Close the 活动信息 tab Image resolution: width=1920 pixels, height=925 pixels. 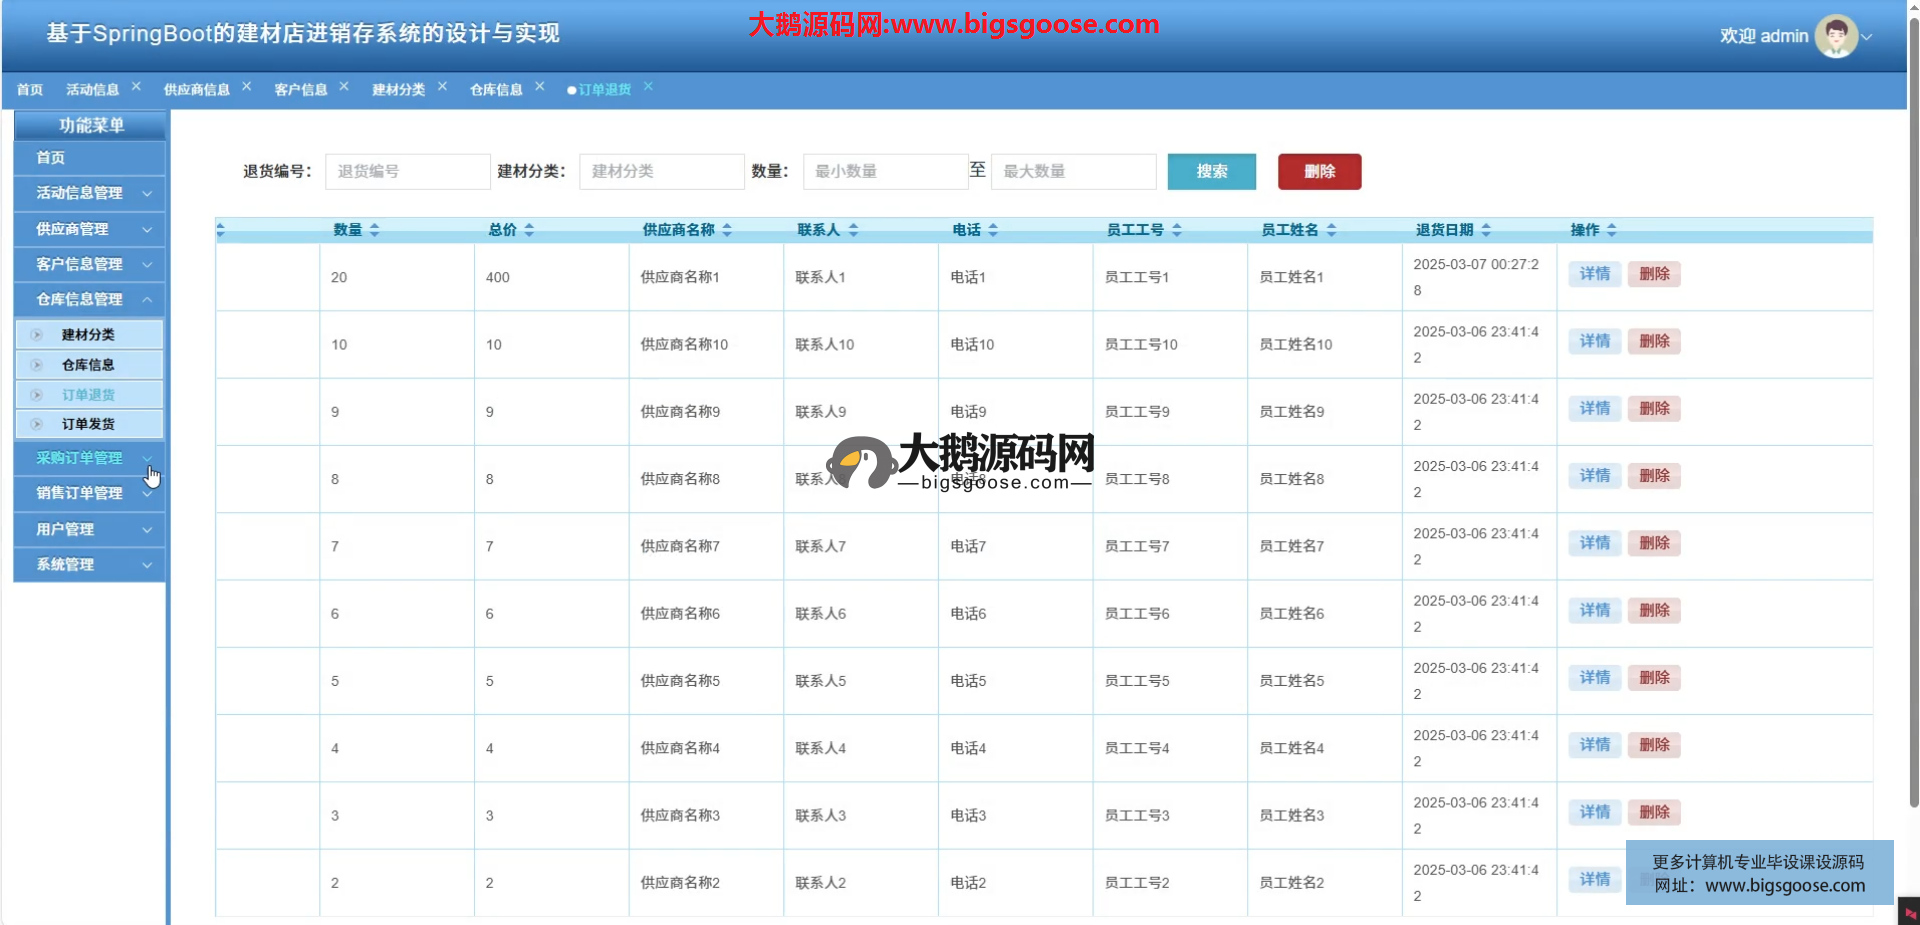coord(136,87)
